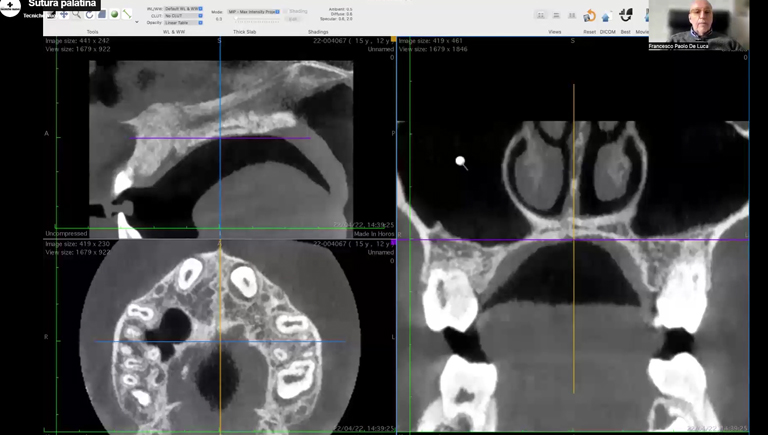Open the Opacity table dropdown
The image size is (768, 435).
pos(183,22)
